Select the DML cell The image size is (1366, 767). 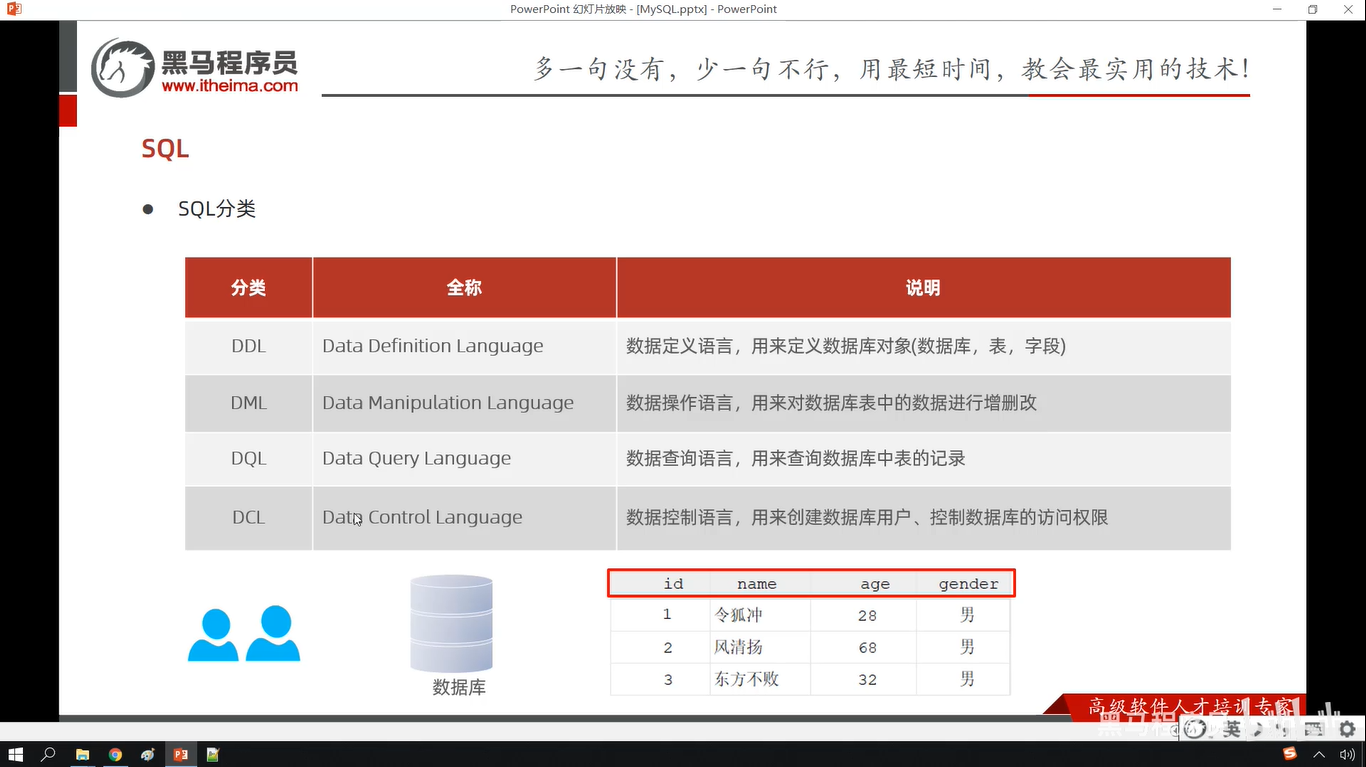point(249,403)
